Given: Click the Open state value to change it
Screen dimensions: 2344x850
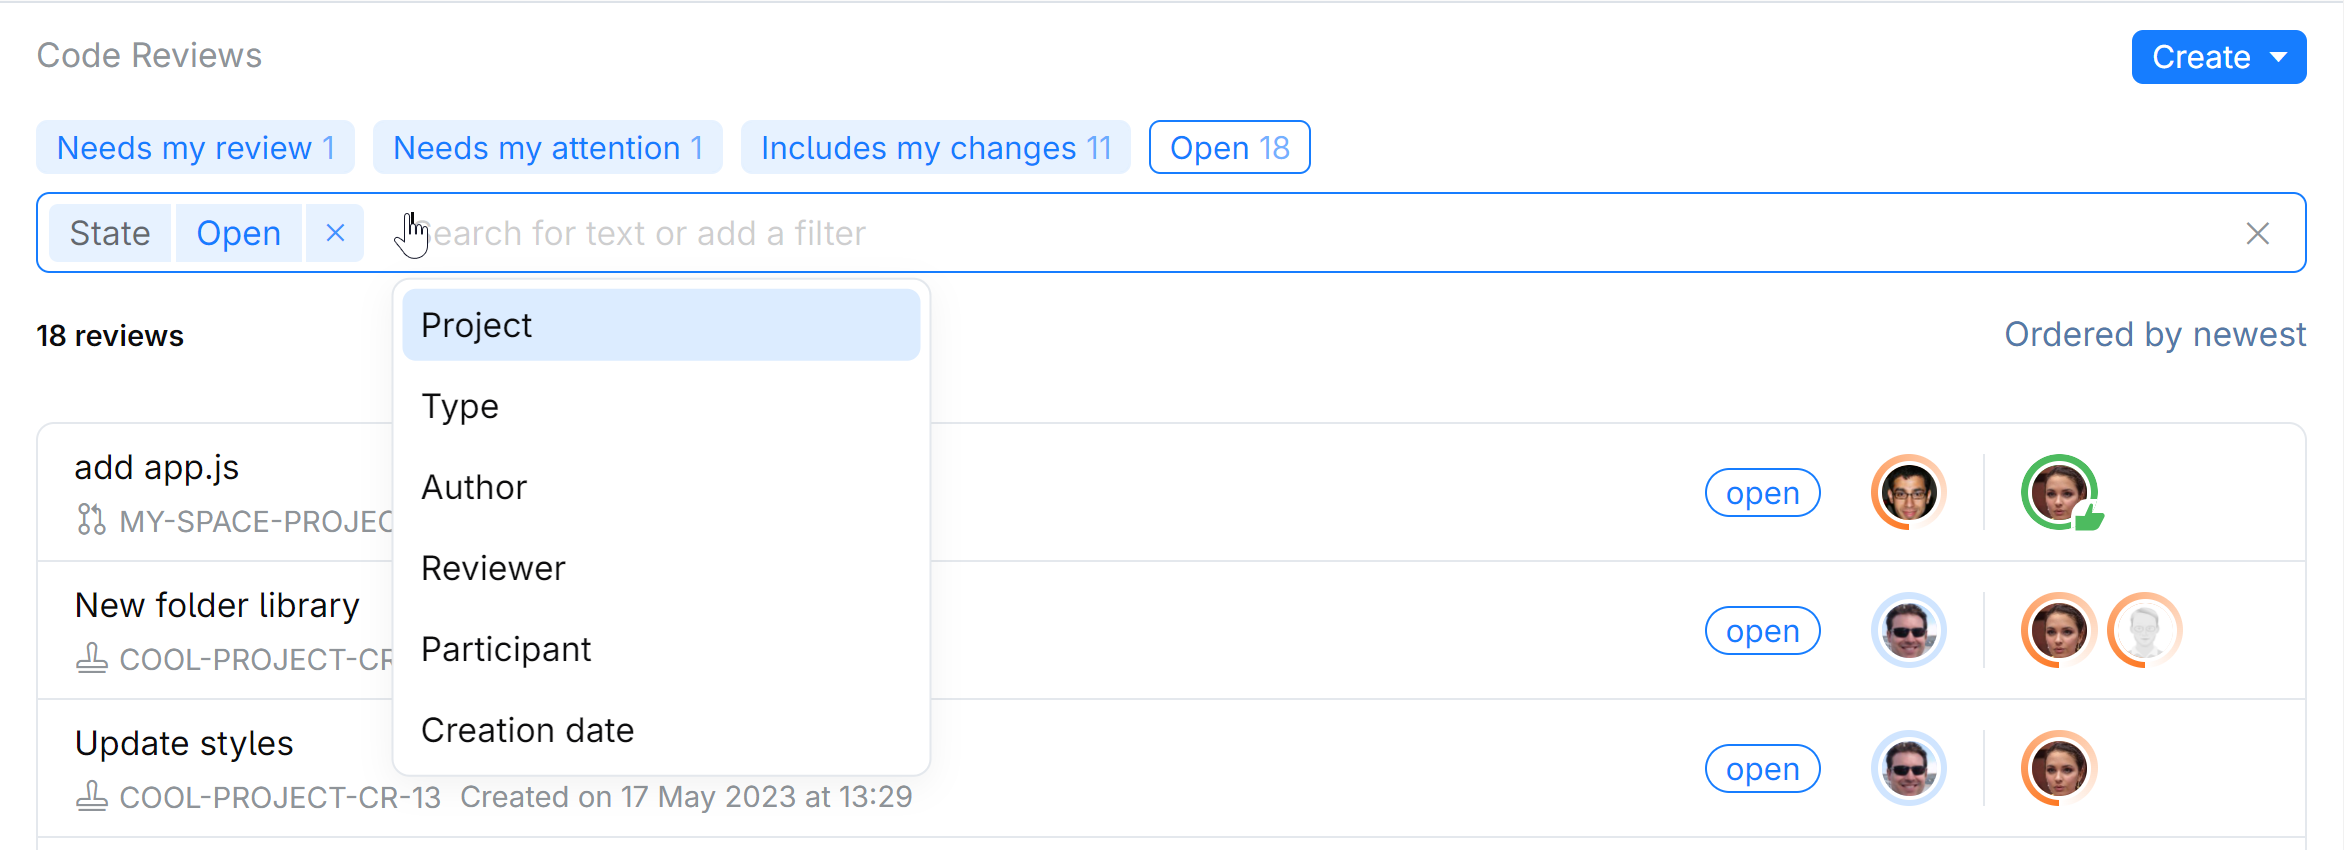Looking at the screenshot, I should coord(239,232).
